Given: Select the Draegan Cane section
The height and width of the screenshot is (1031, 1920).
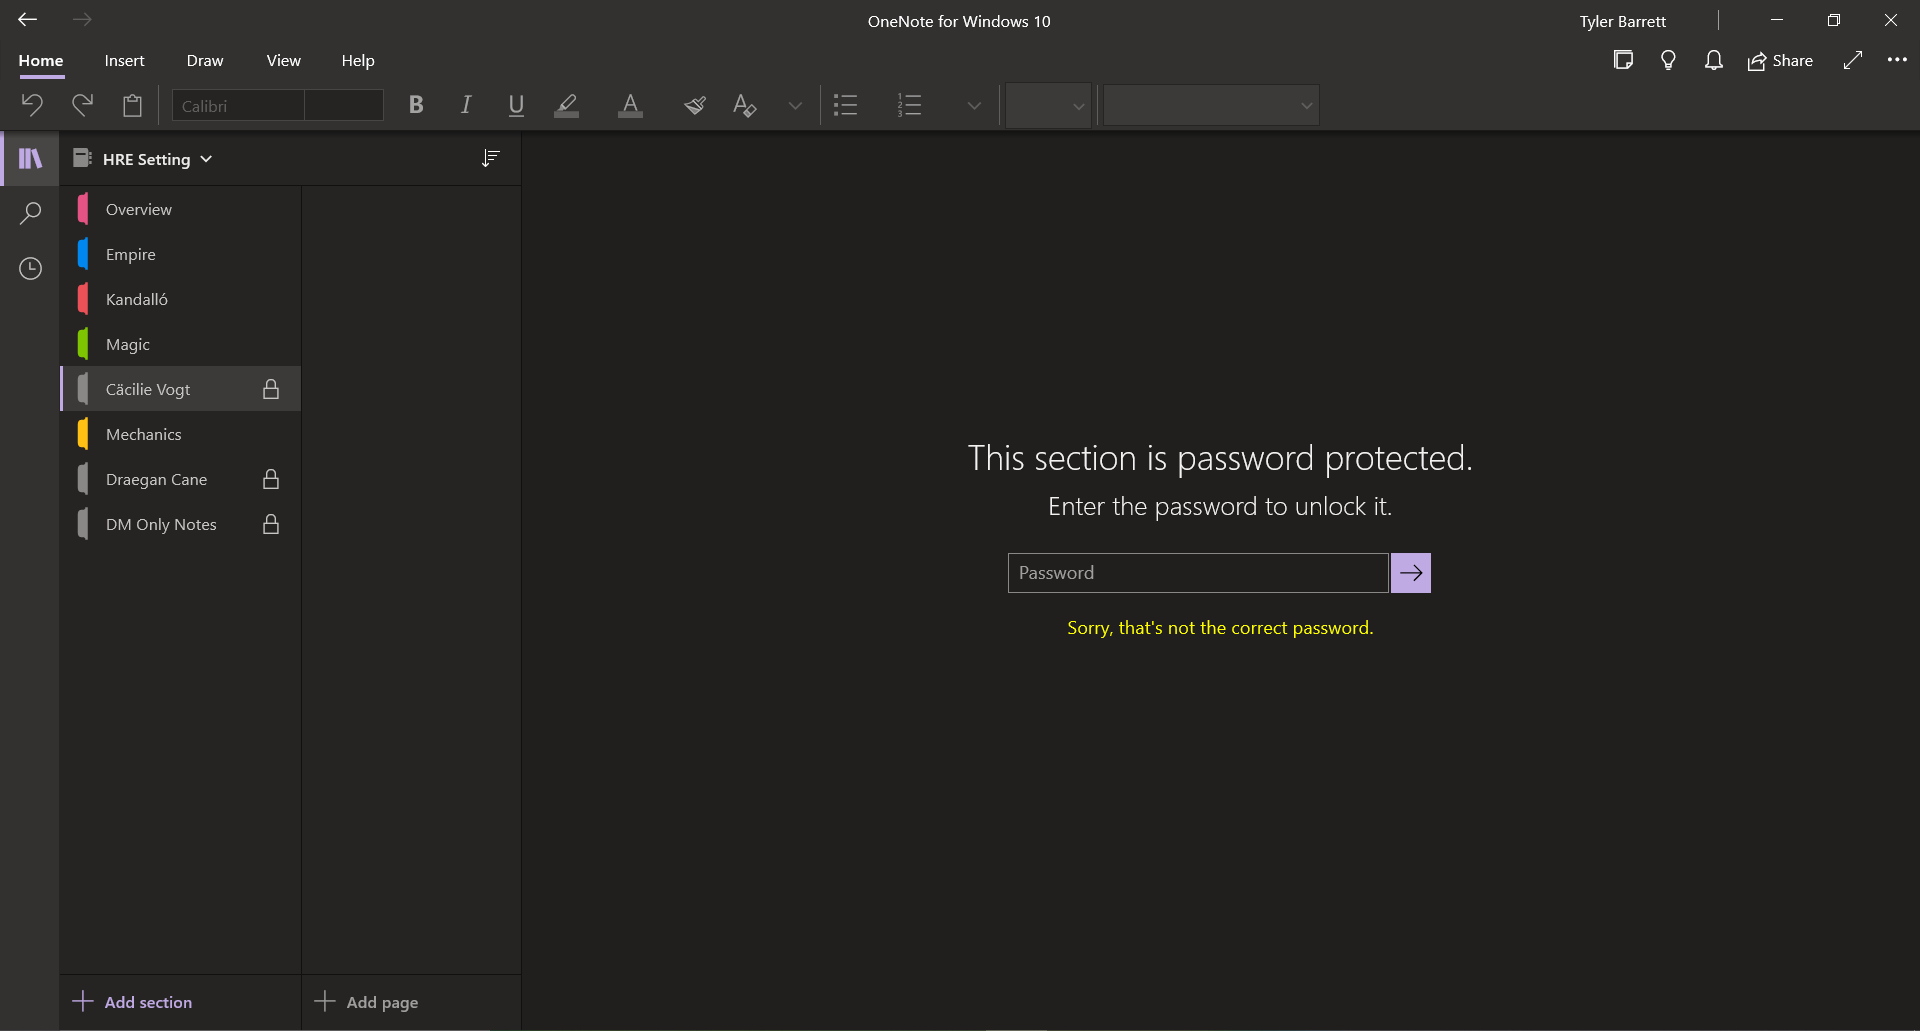Looking at the screenshot, I should [181, 479].
